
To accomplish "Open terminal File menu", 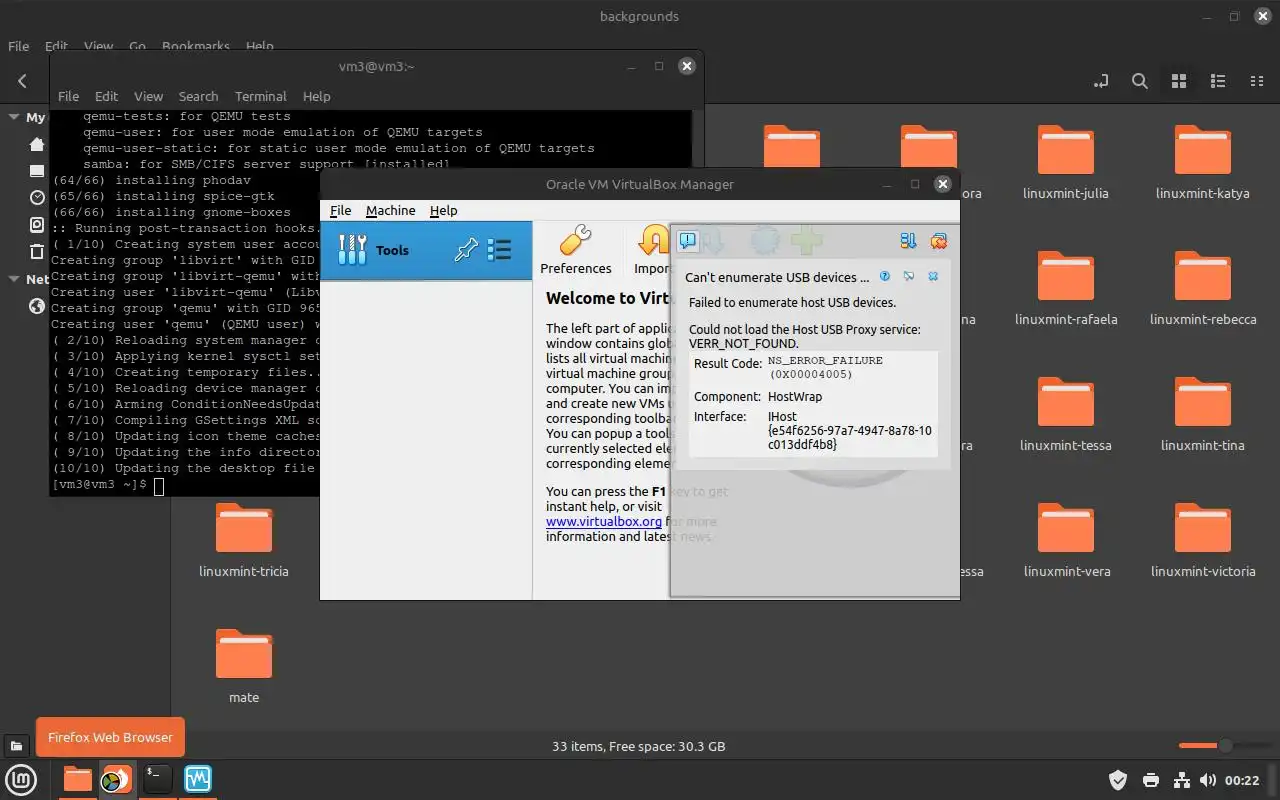I will click(x=68, y=96).
